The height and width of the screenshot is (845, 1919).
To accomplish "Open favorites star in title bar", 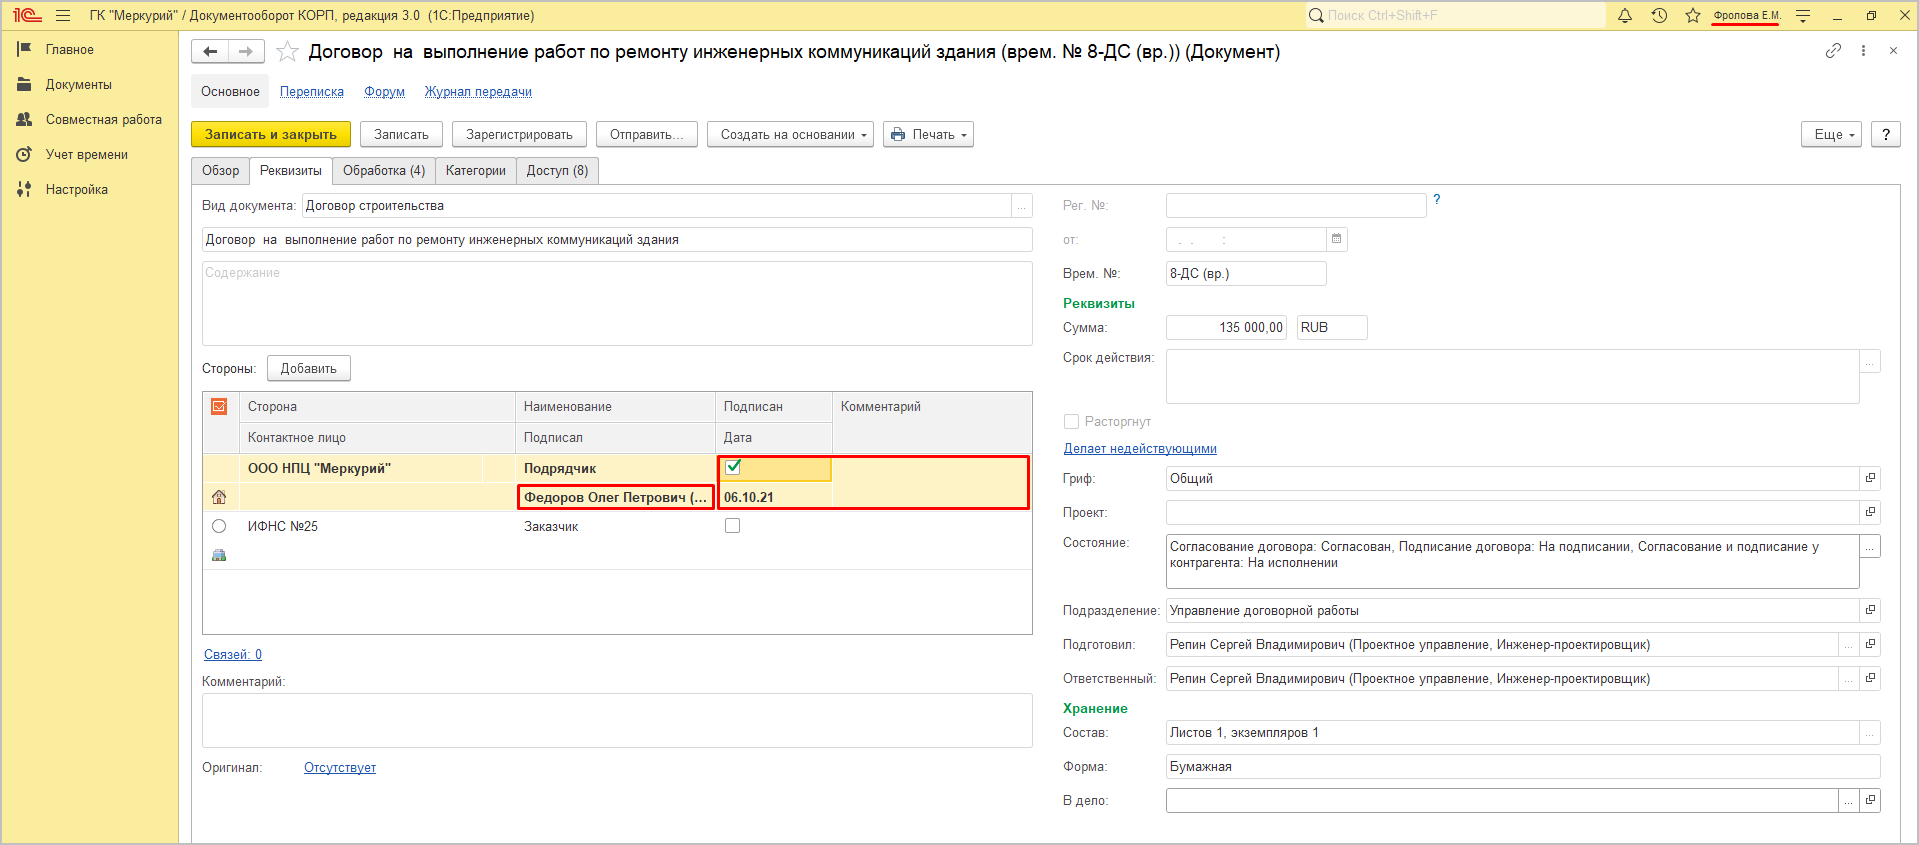I will (1693, 16).
